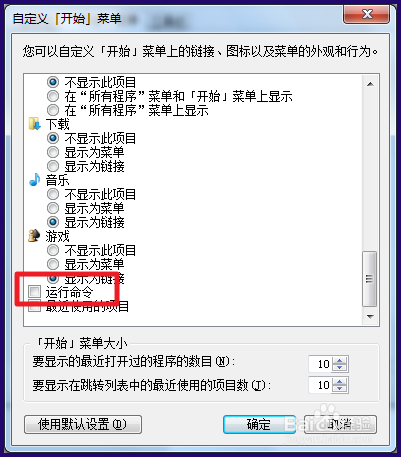Click the scrollbar down arrow
The image size is (401, 457).
[370, 316]
